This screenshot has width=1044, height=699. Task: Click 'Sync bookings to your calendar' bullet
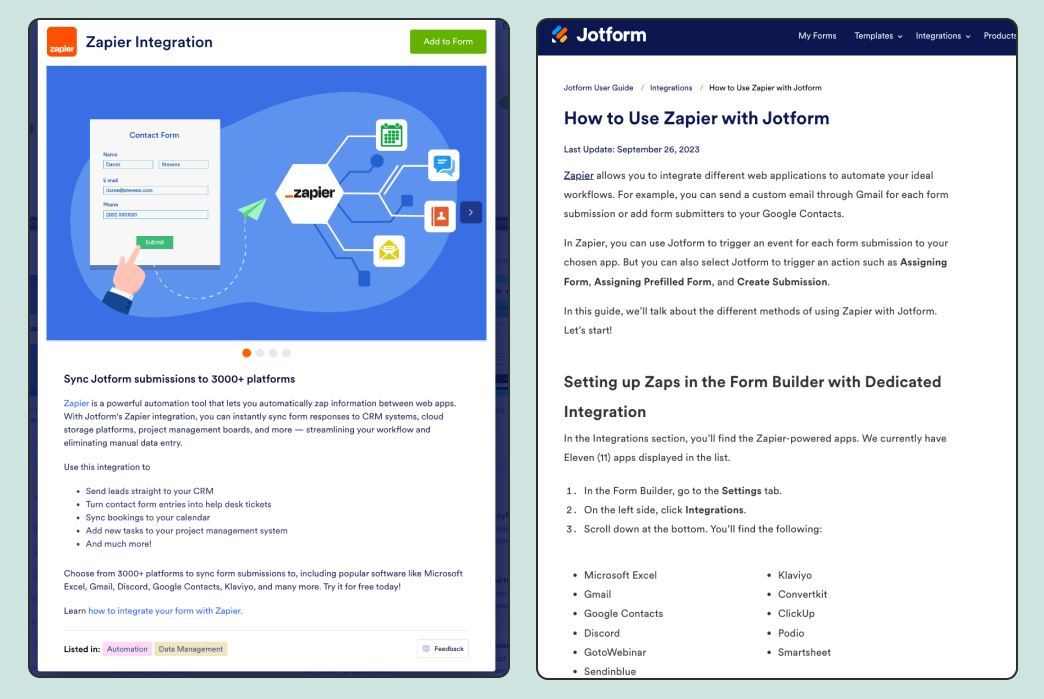[147, 518]
